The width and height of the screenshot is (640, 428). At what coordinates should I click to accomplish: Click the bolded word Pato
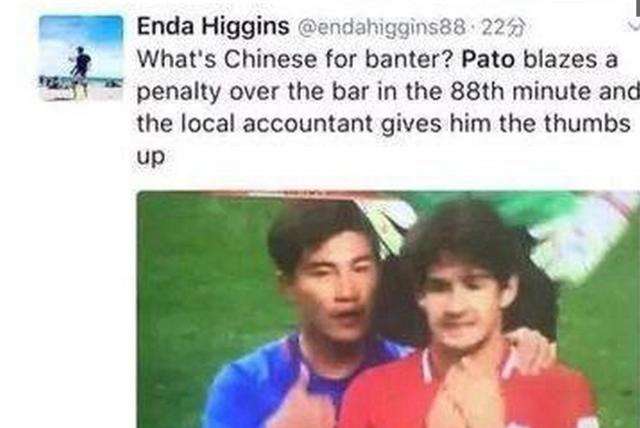pyautogui.click(x=488, y=60)
